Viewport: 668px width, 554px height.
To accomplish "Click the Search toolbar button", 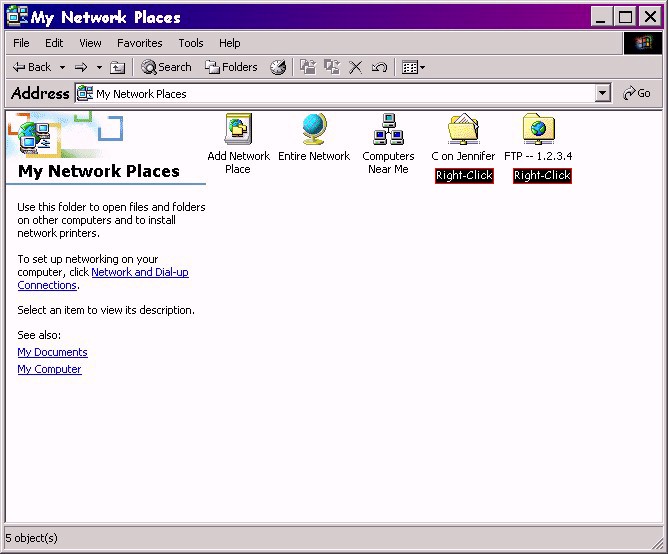I will coord(166,67).
